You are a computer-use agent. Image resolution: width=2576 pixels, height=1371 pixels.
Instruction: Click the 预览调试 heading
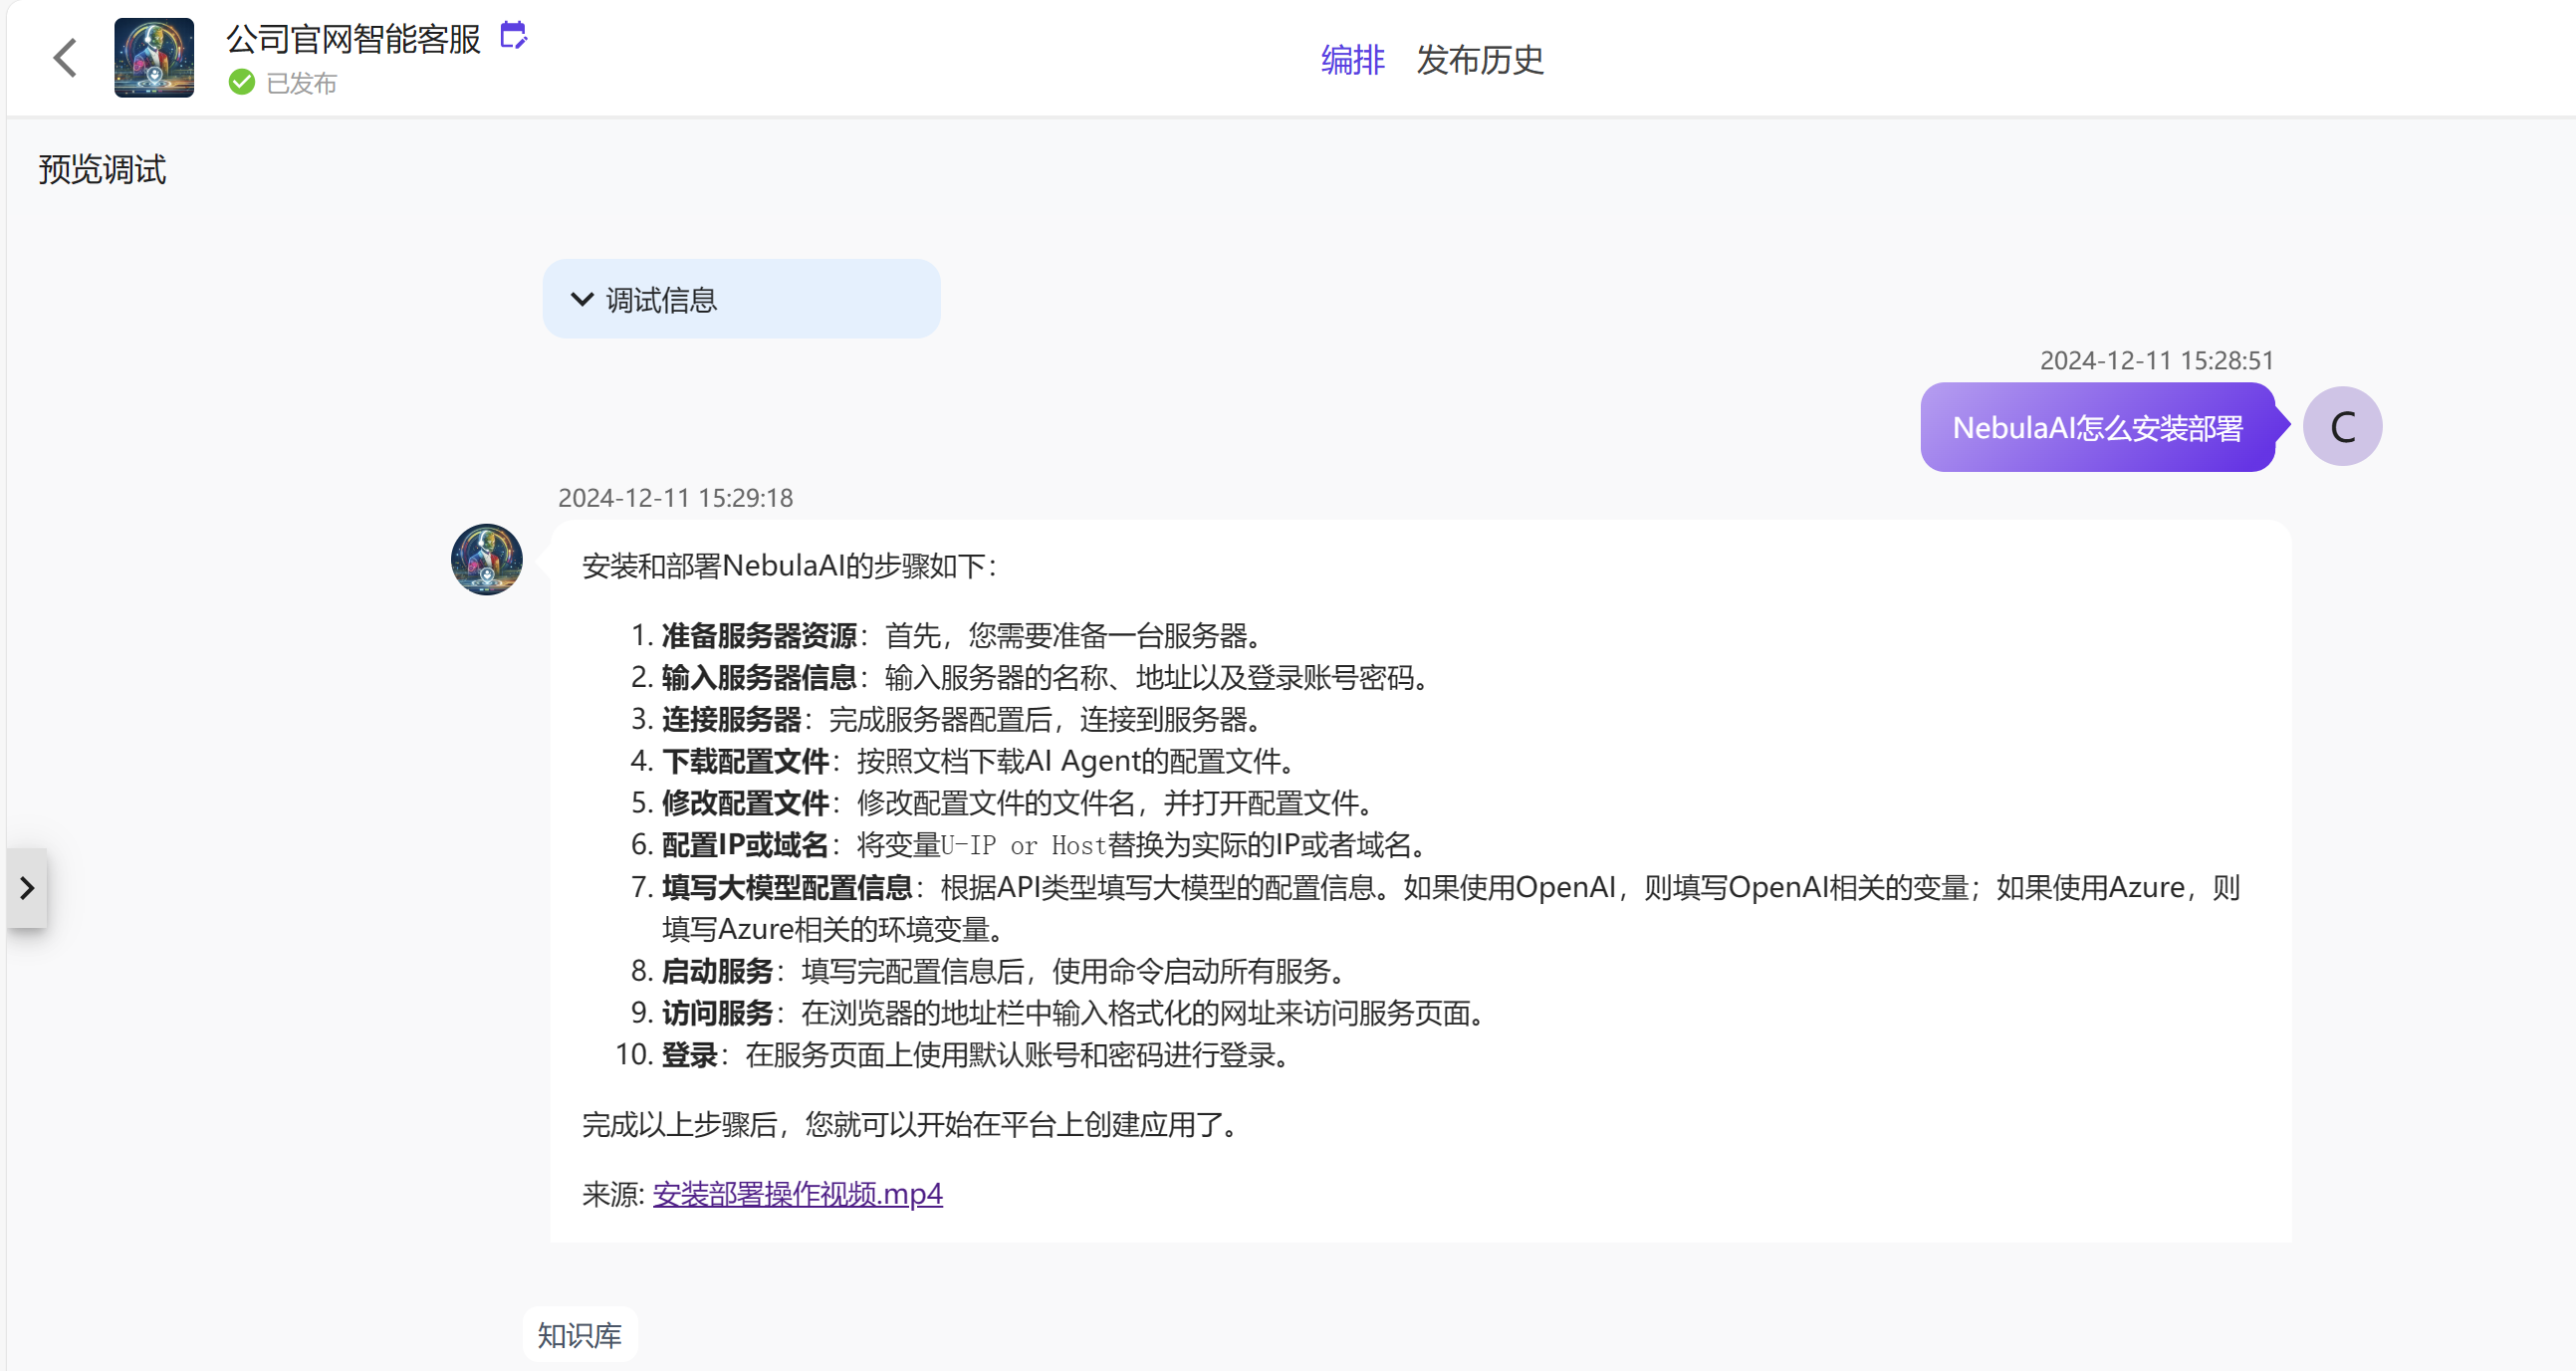point(103,170)
